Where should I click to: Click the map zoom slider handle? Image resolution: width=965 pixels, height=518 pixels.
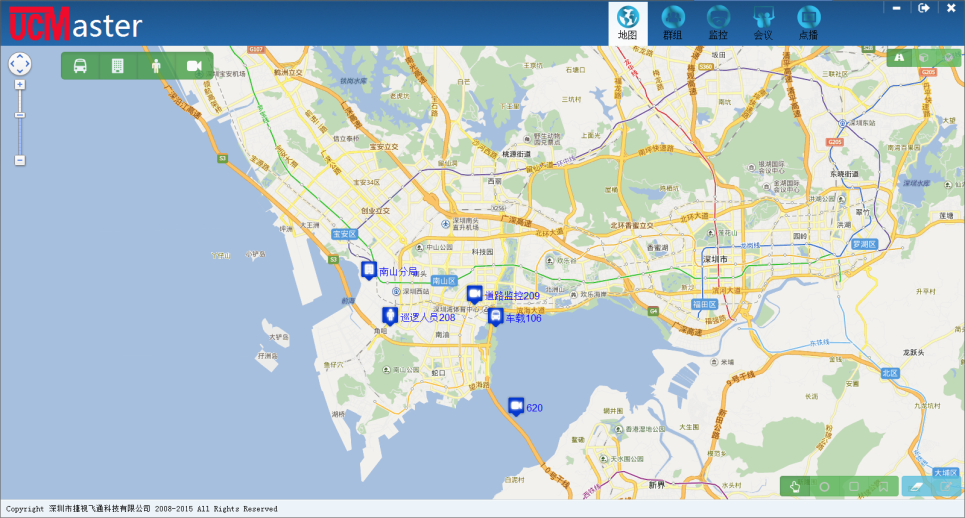(20, 116)
